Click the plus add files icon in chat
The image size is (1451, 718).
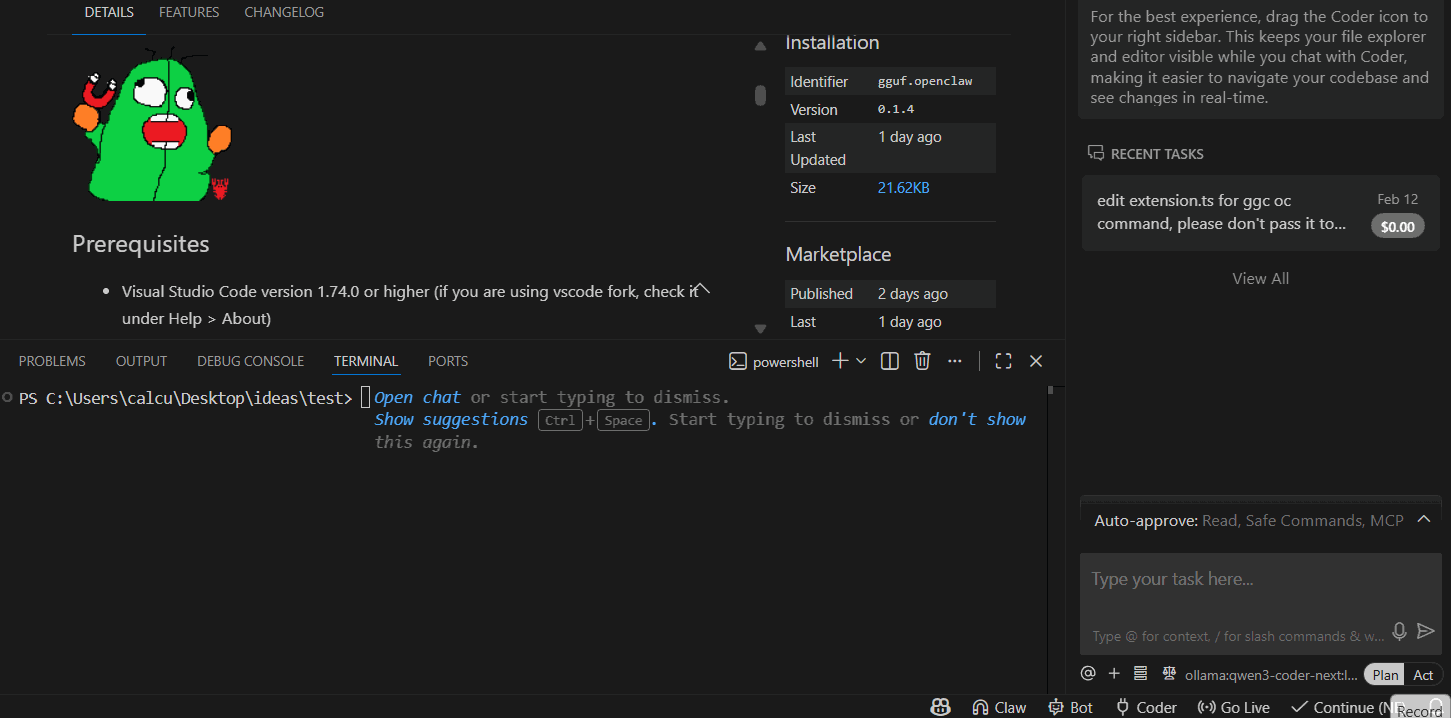click(x=1114, y=673)
